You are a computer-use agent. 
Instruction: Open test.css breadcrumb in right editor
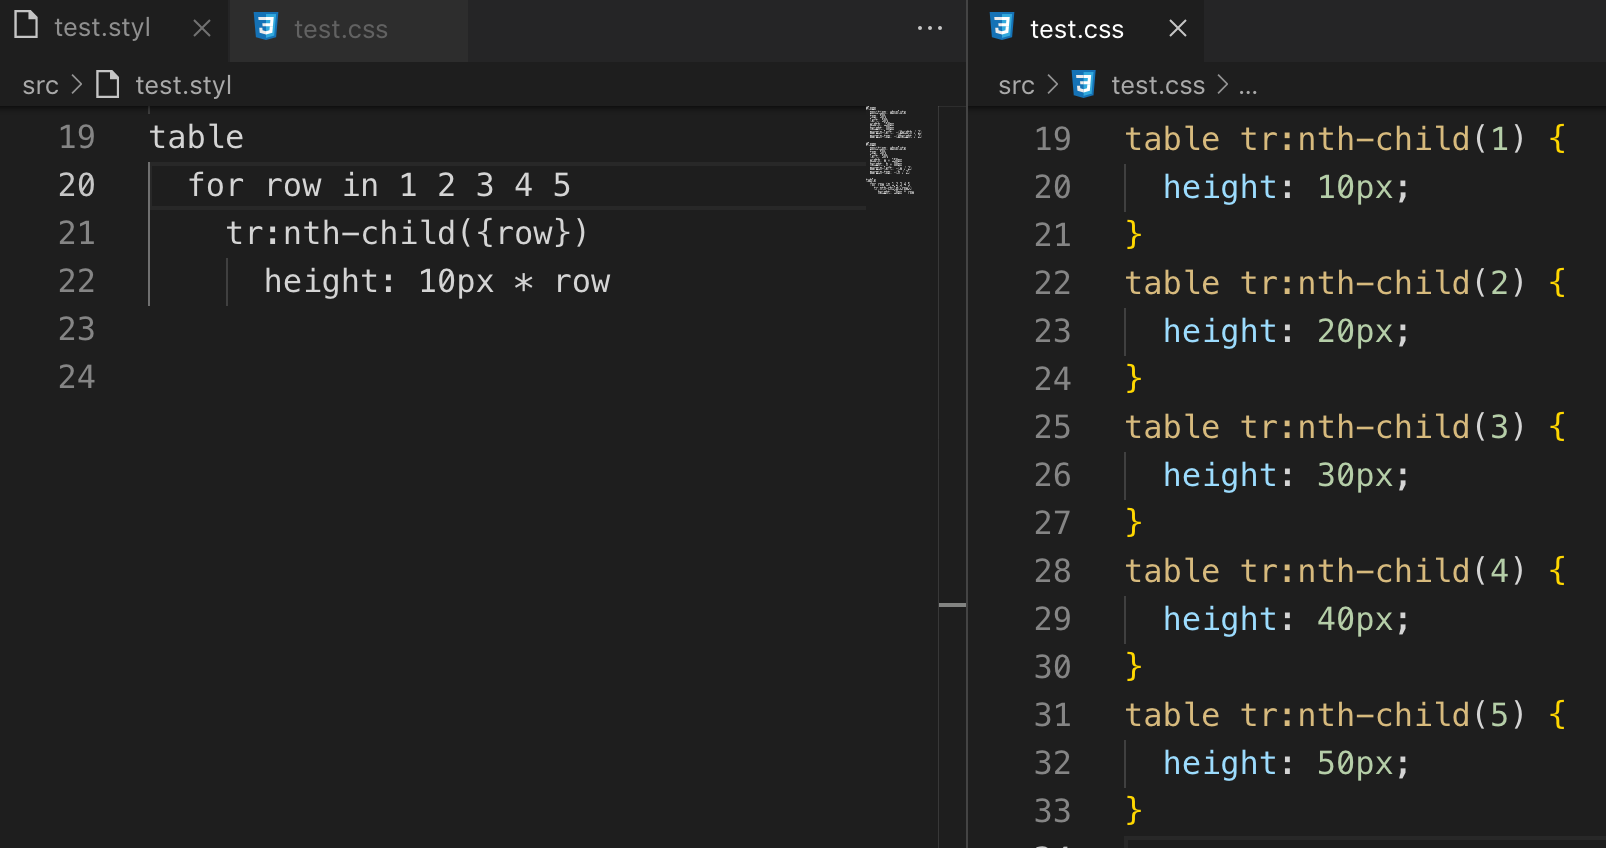[x=1157, y=86]
